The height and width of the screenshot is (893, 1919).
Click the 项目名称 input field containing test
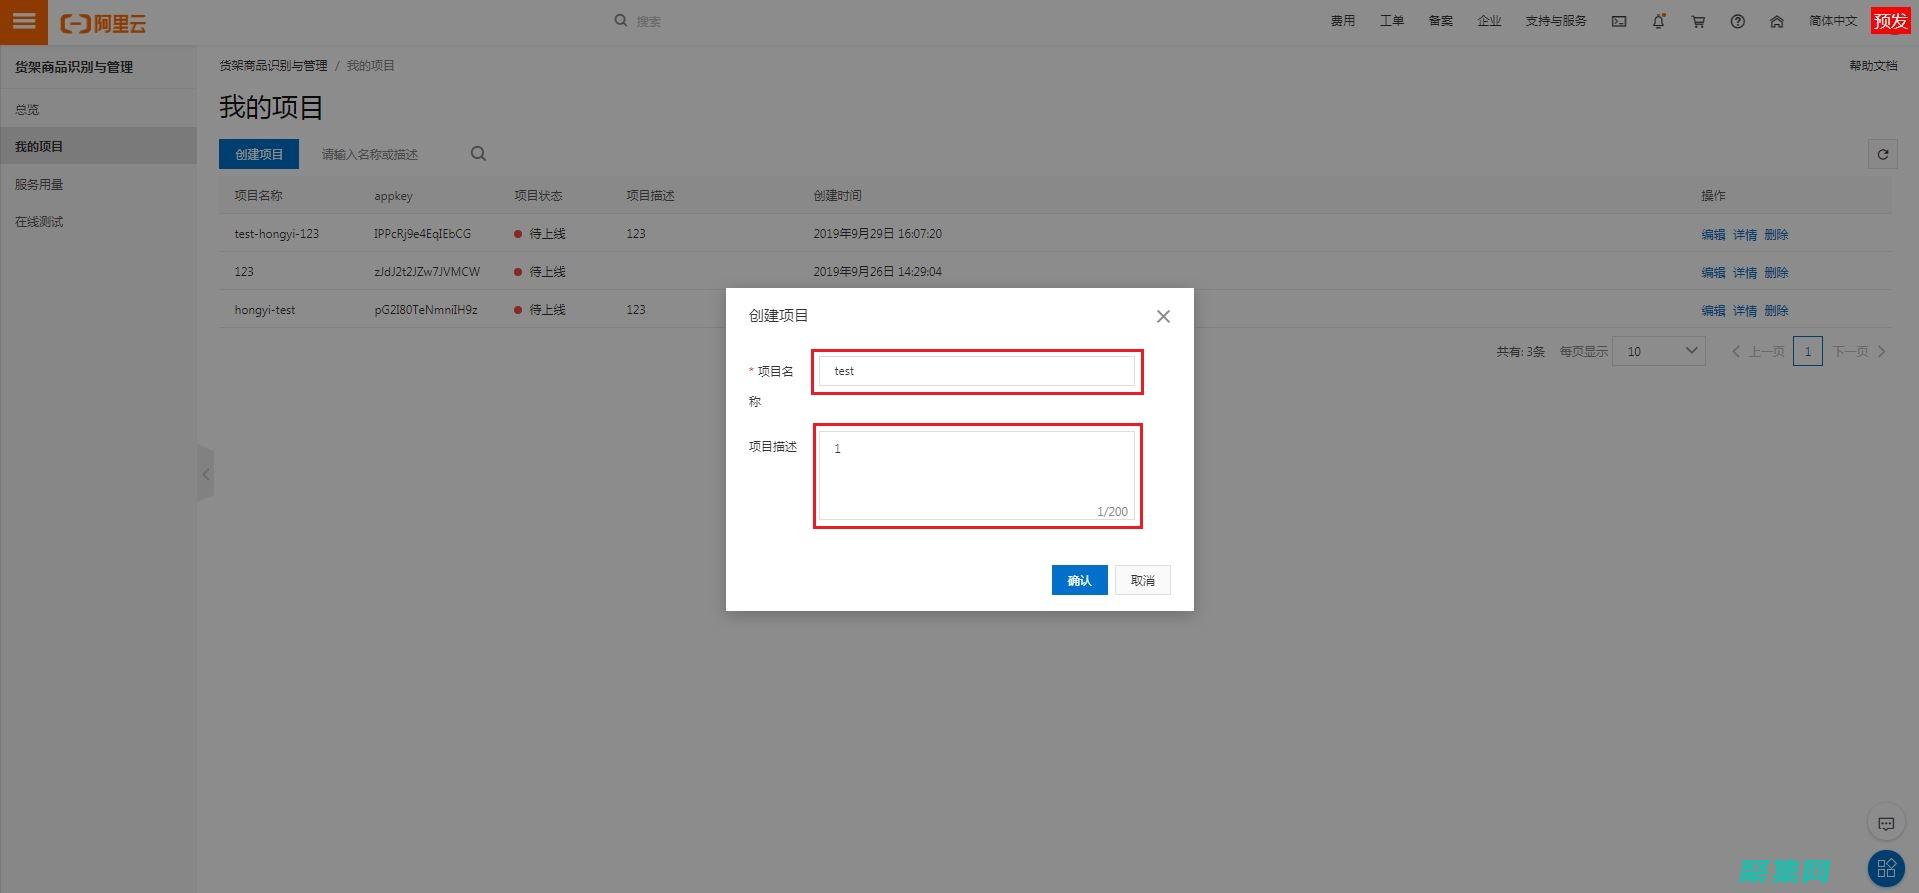click(x=976, y=371)
